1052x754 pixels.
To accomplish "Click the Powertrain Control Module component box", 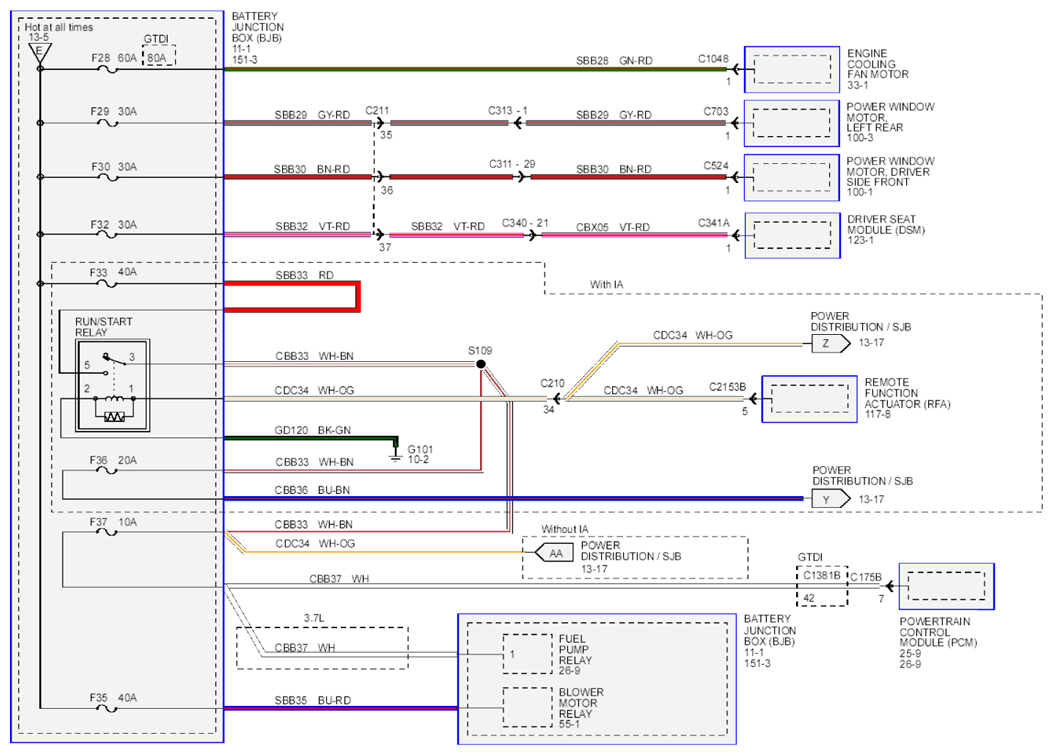I will pos(946,587).
